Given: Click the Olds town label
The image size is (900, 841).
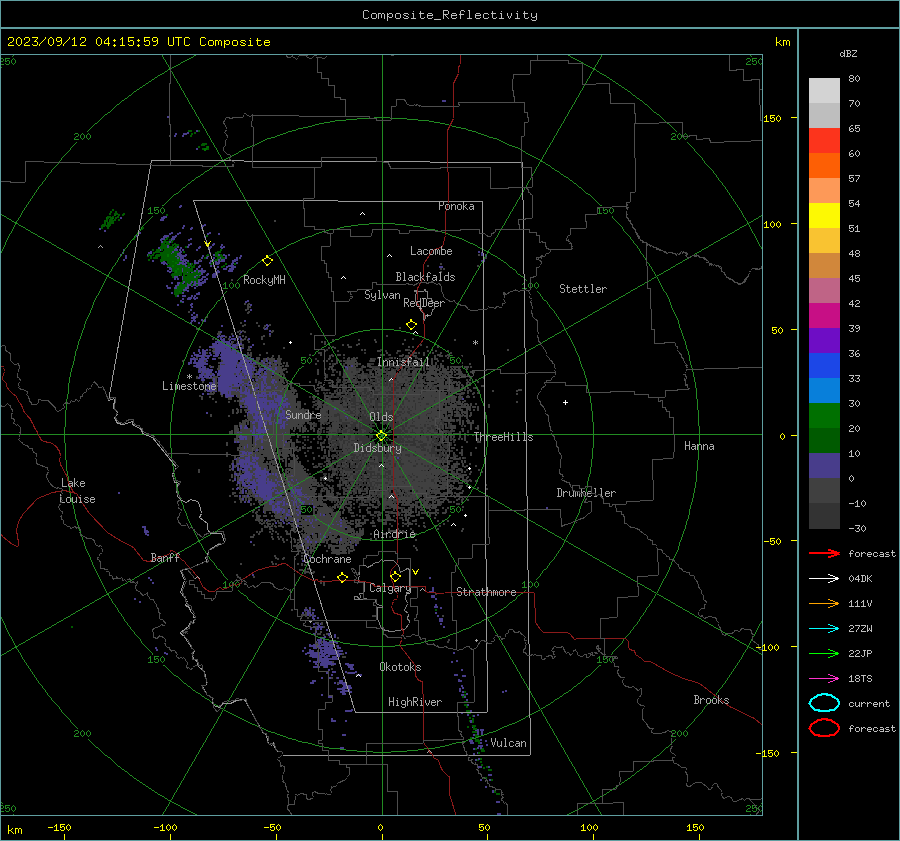Looking at the screenshot, I should [381, 416].
